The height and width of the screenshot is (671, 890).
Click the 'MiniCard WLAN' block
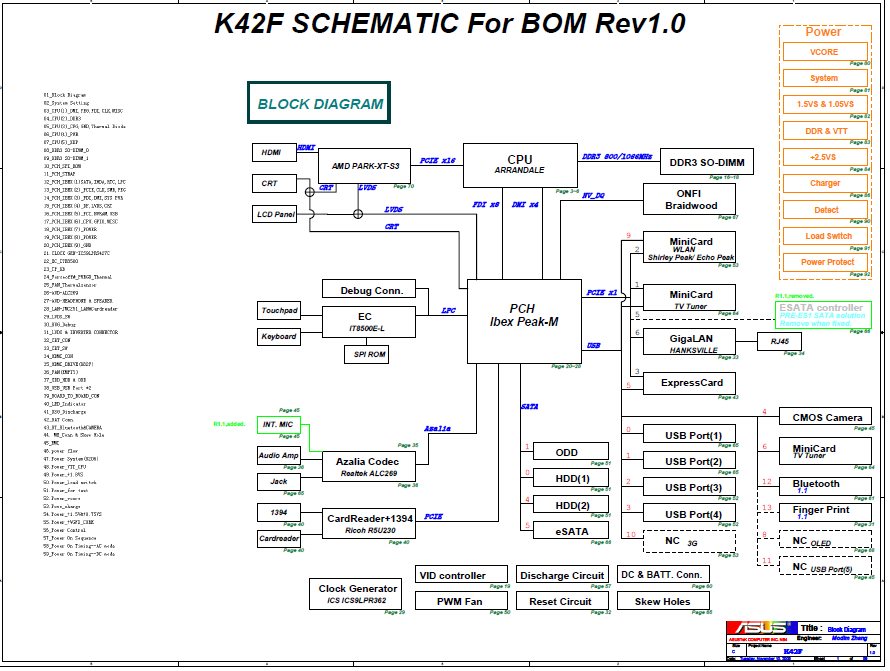(x=689, y=247)
